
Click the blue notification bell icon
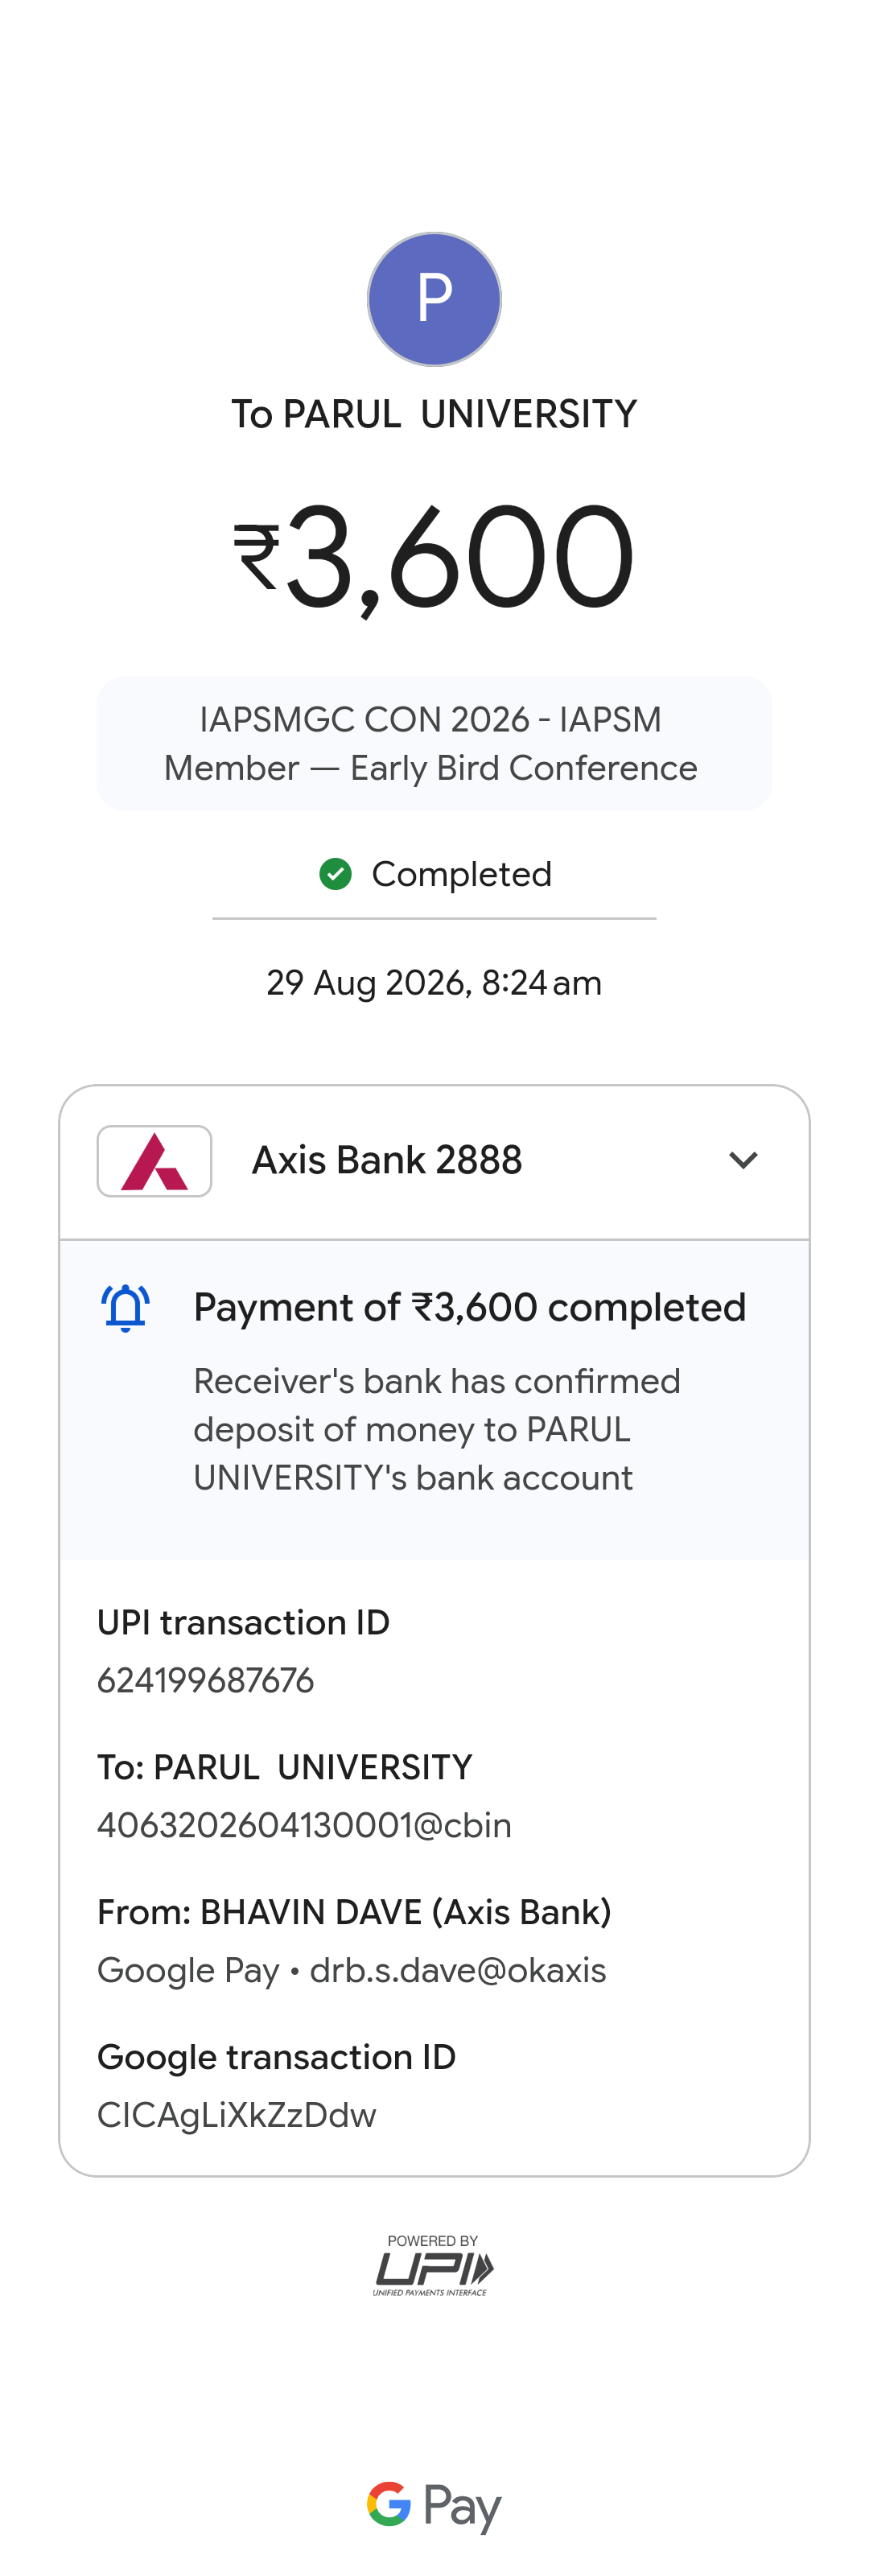point(126,1308)
